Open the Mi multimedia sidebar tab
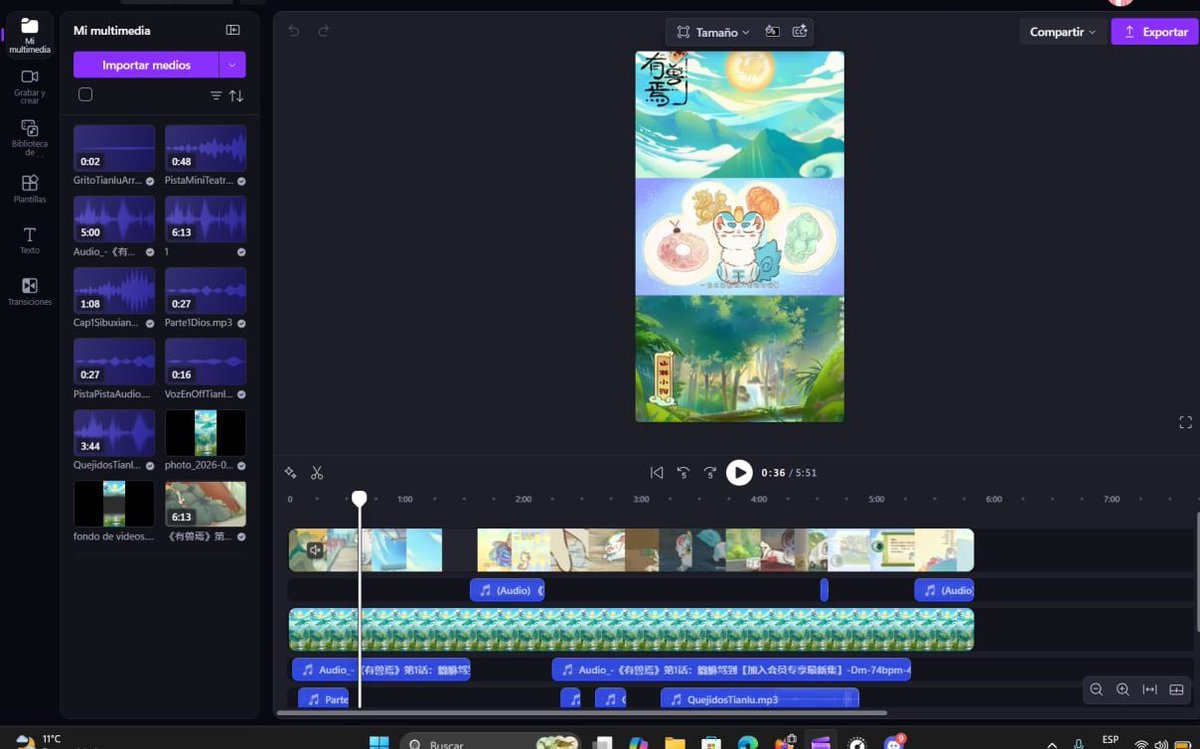 pyautogui.click(x=29, y=34)
